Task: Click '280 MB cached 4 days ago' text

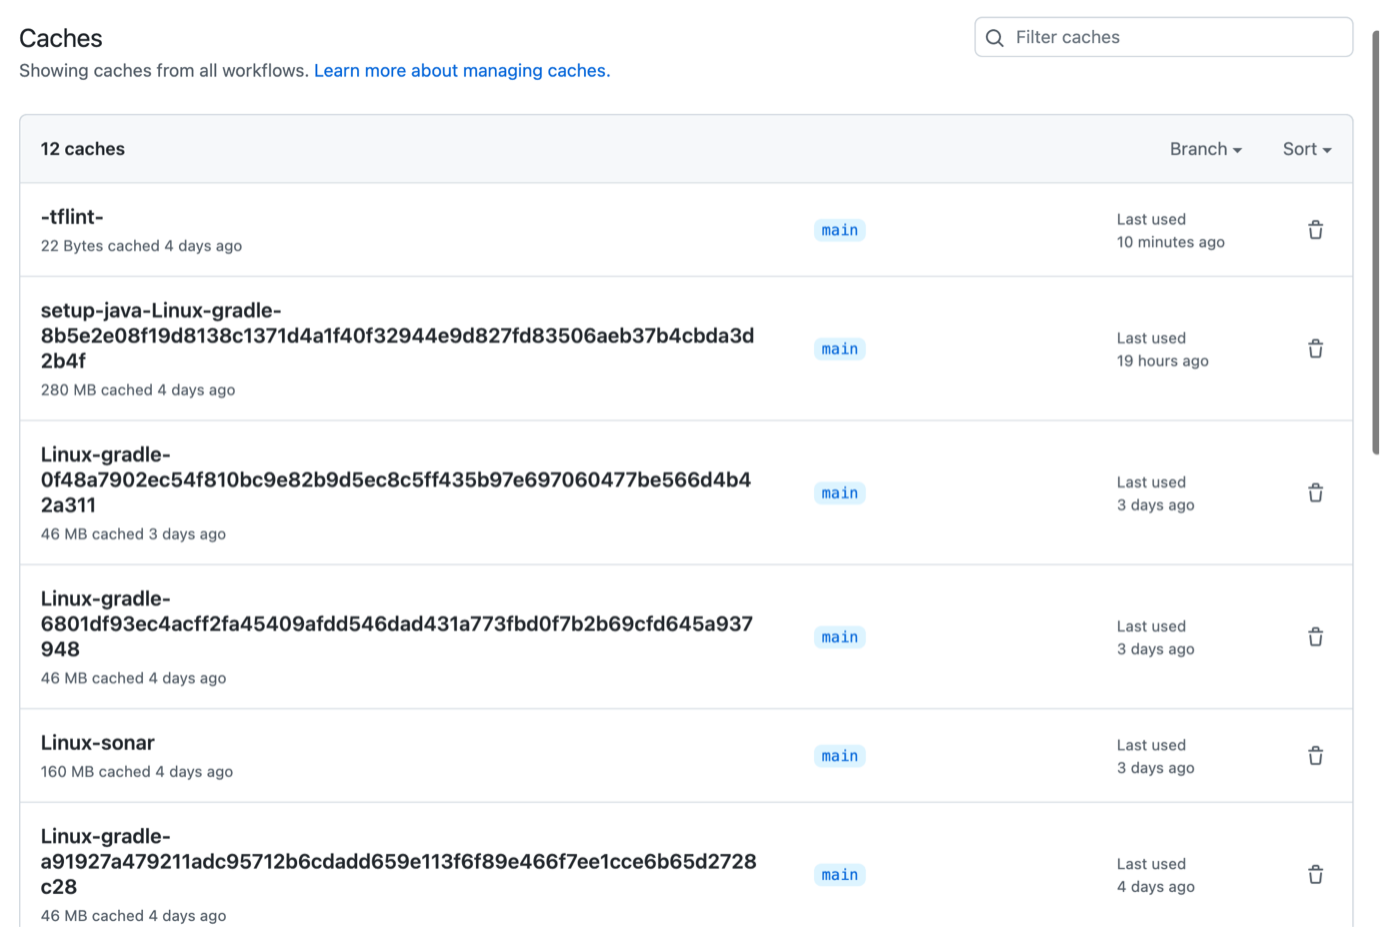Action: [x=138, y=390]
